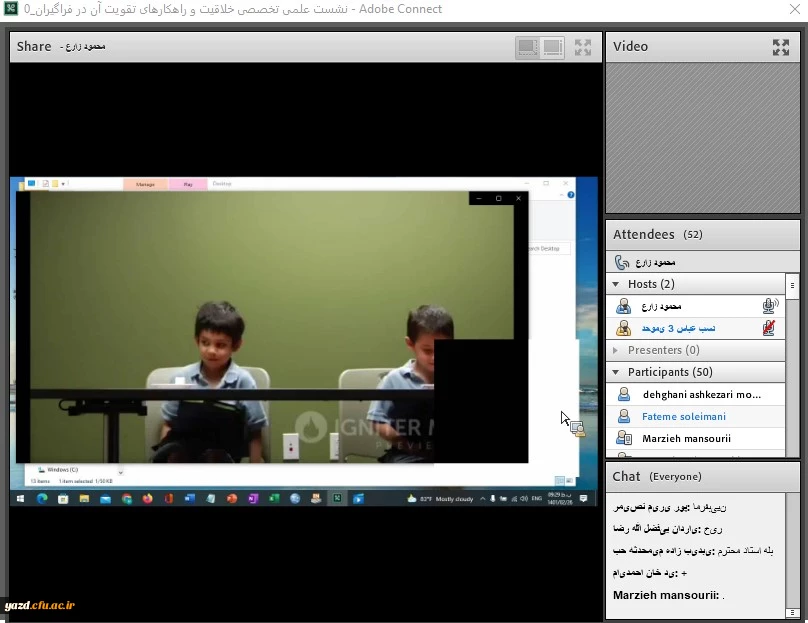Viewport: 808px width, 623px height.
Task: Click the second host's user avatar icon
Action: point(624,328)
